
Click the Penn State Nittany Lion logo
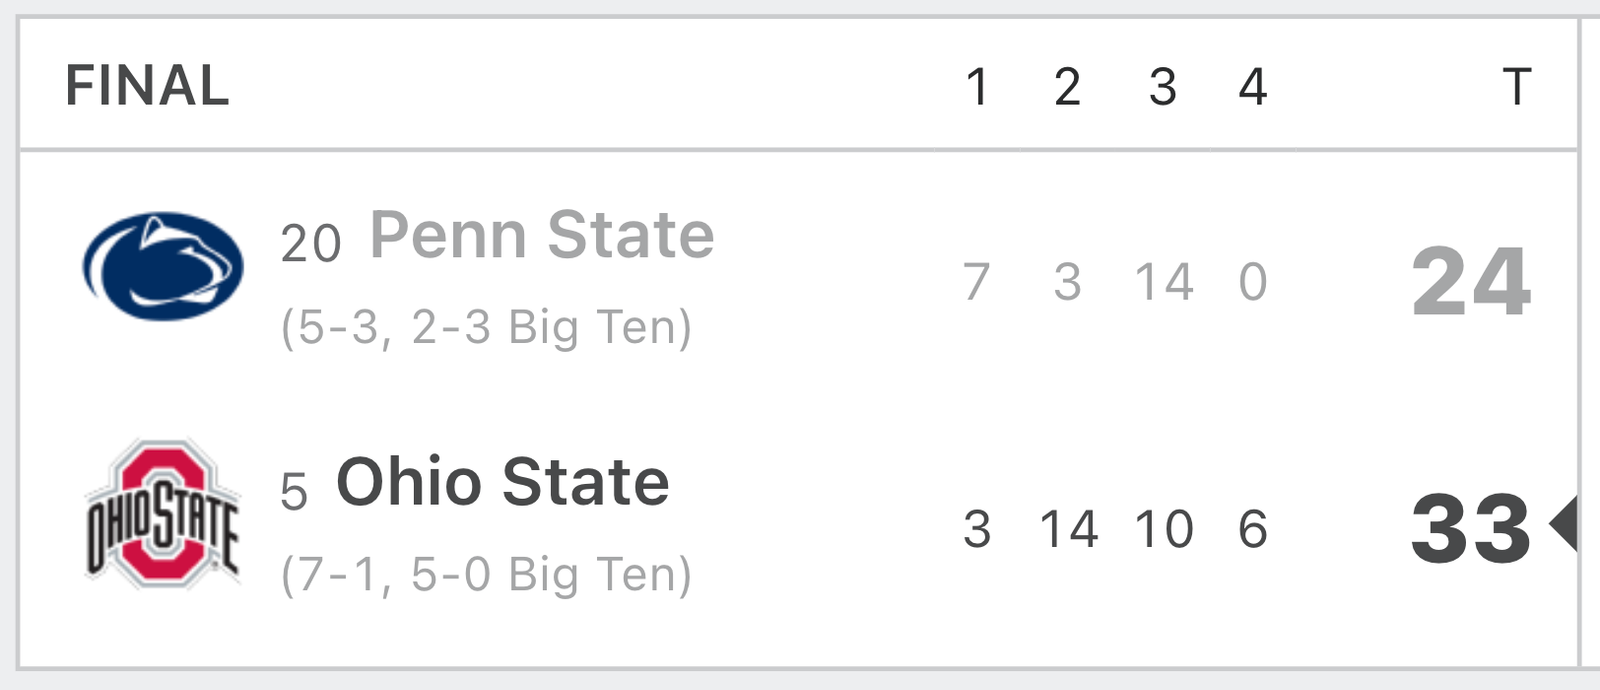(x=163, y=266)
